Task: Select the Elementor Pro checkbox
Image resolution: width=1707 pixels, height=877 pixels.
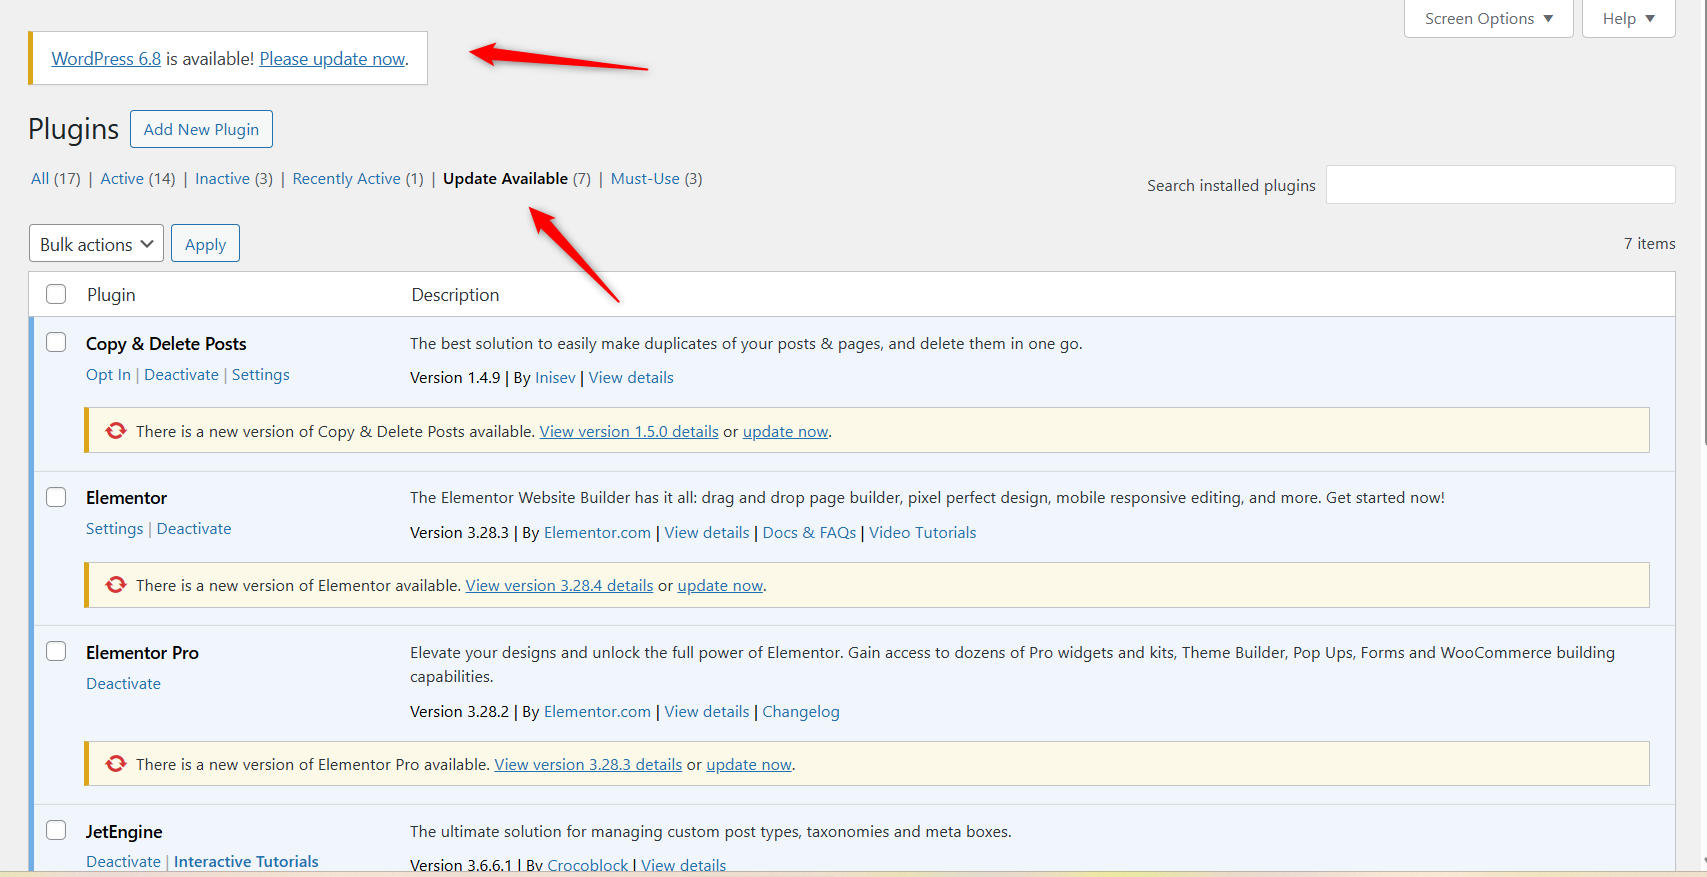Action: click(56, 651)
